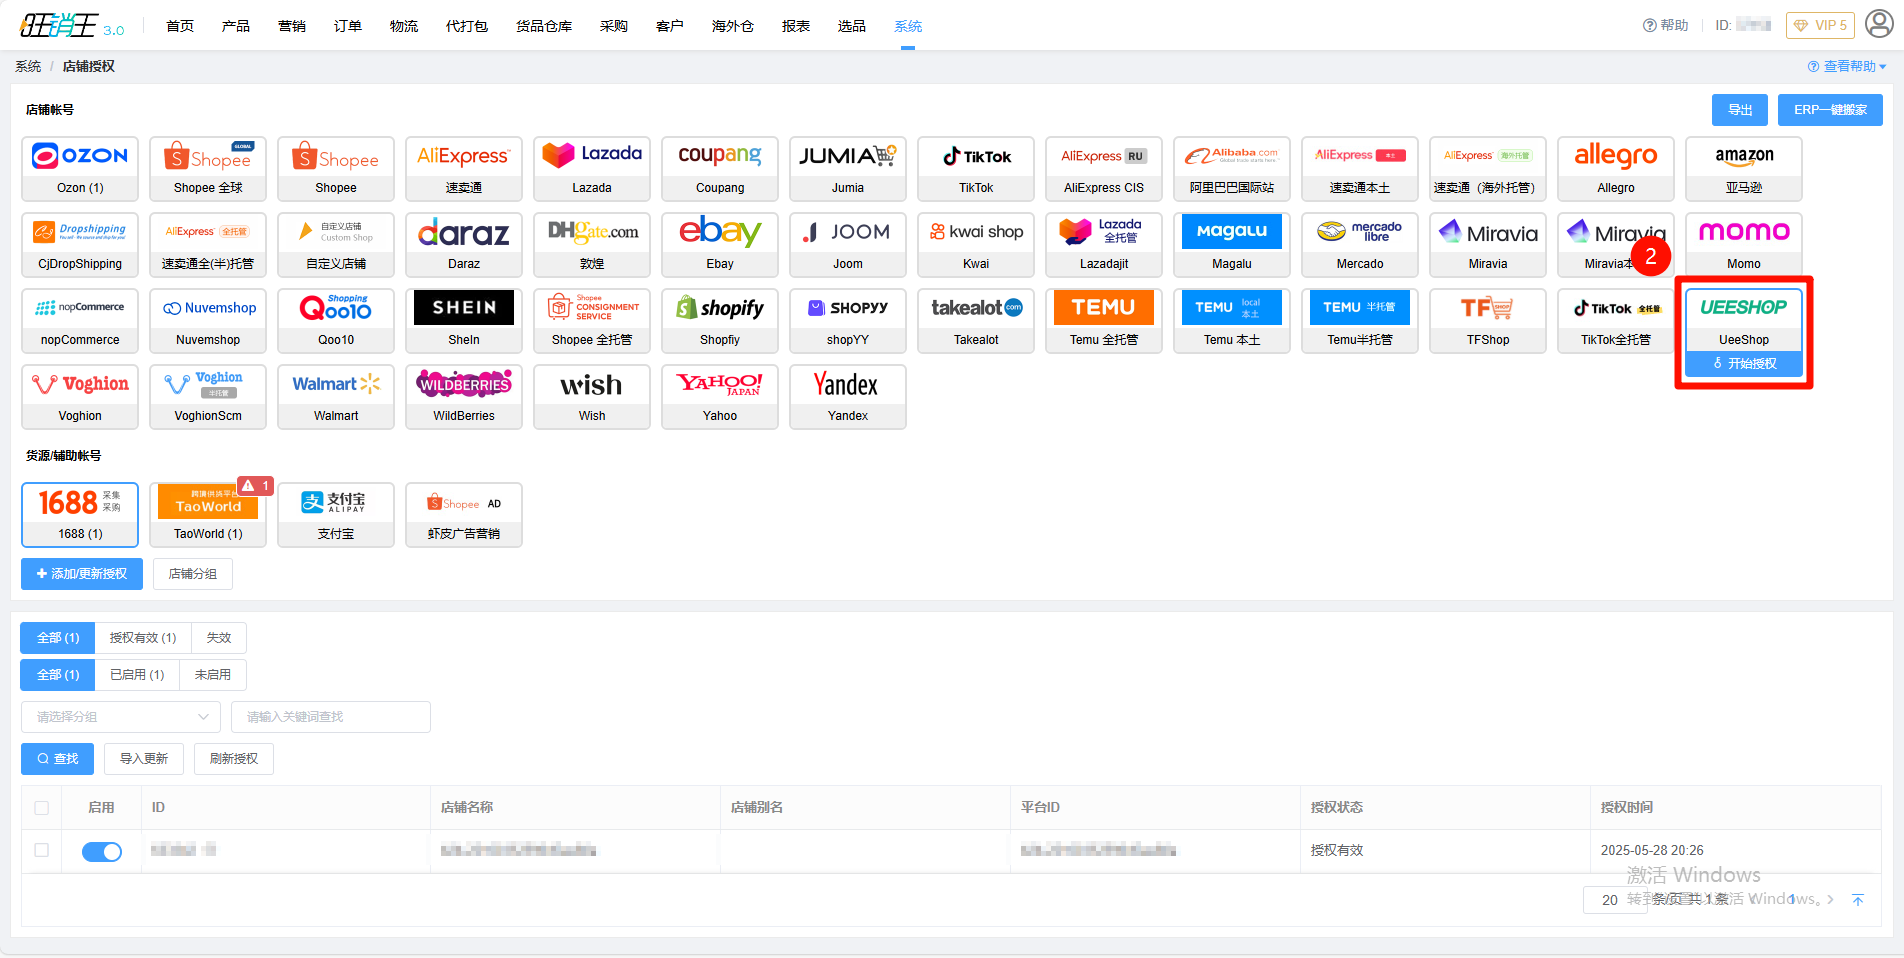Image resolution: width=1904 pixels, height=958 pixels.
Task: Click the 刷新授权 button
Action: 234,759
